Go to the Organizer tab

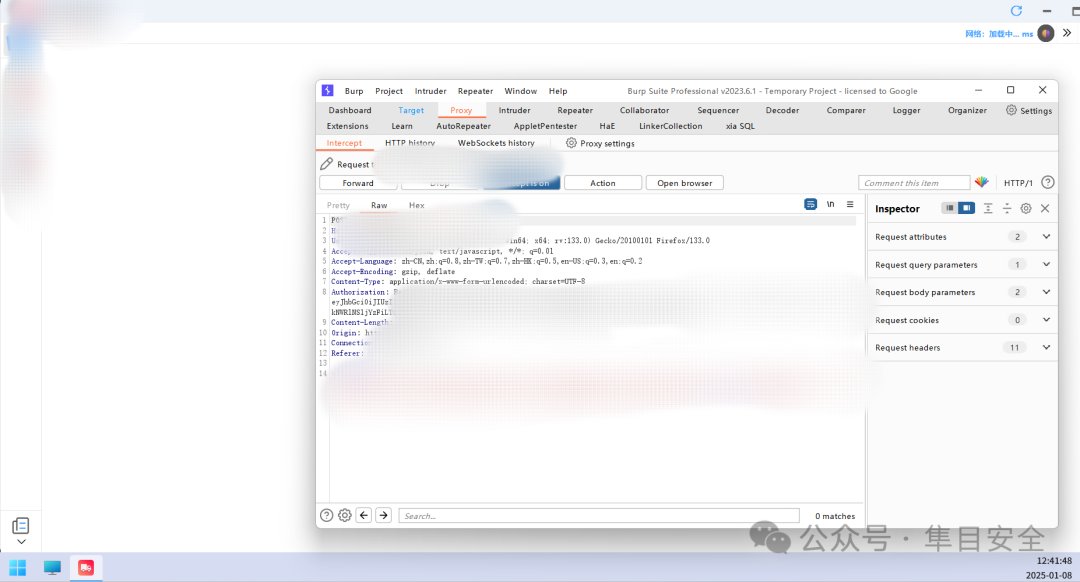[x=967, y=110]
